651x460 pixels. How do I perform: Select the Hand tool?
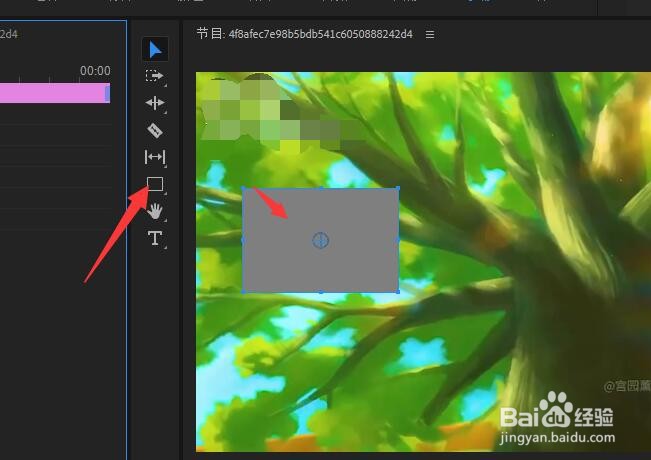tap(155, 211)
